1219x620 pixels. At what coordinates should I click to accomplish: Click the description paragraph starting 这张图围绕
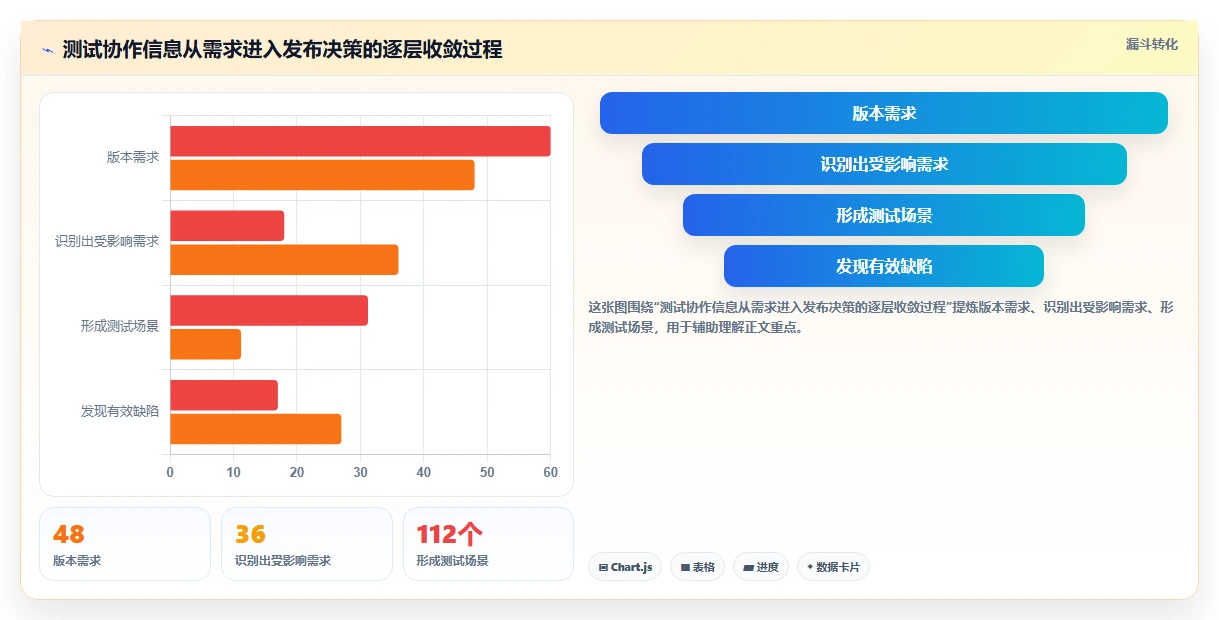coord(881,317)
